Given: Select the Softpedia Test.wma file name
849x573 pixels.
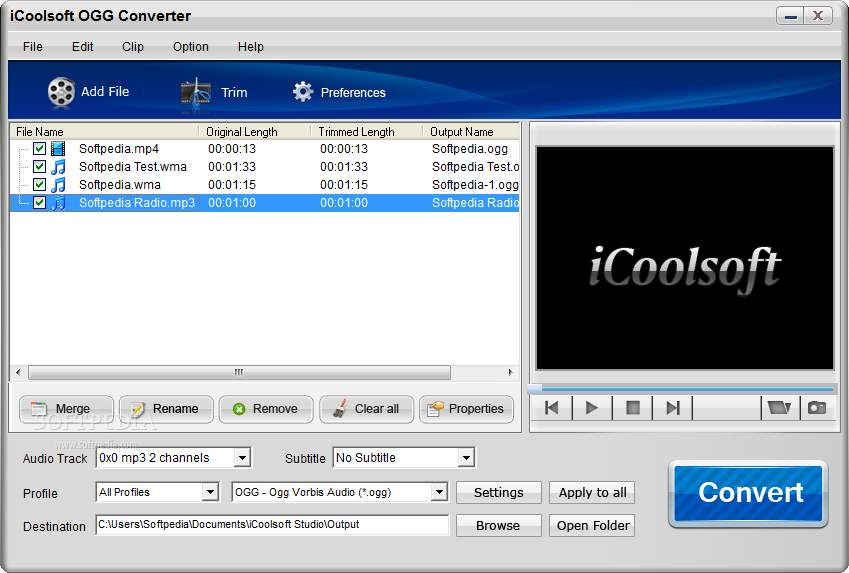Looking at the screenshot, I should click(133, 166).
